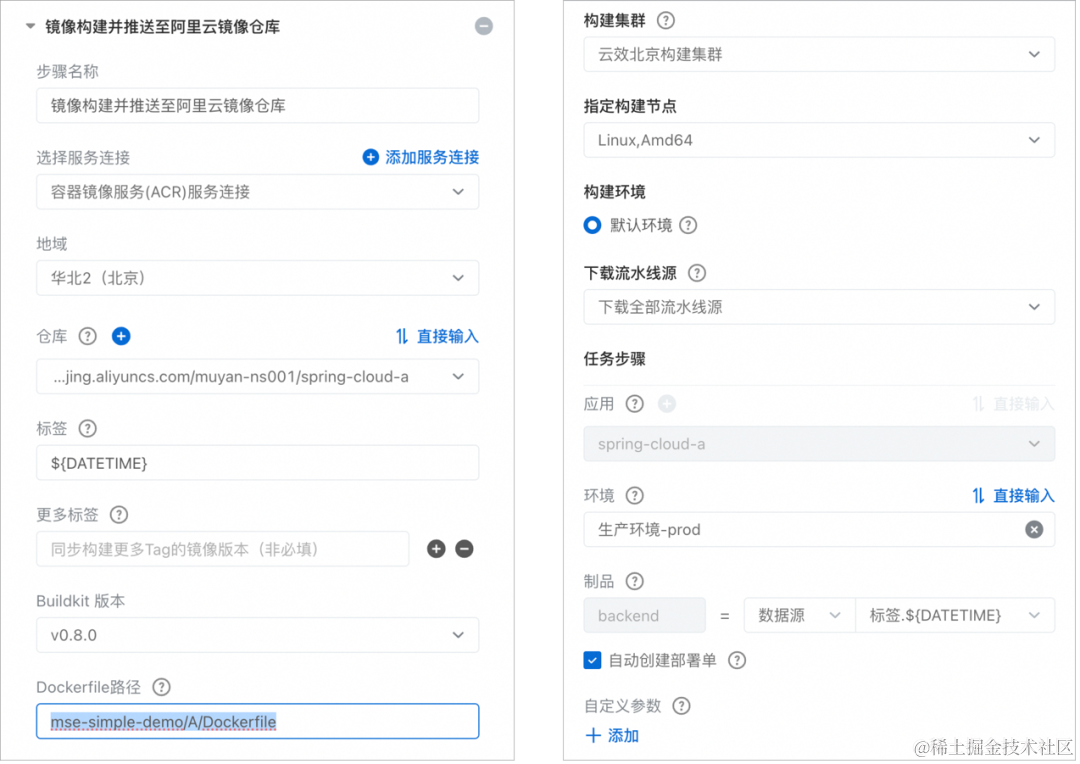Collapse the 镜像构建并推送至阿里云镜像仓库 section
Screen dimensions: 1080x764
pos(31,27)
